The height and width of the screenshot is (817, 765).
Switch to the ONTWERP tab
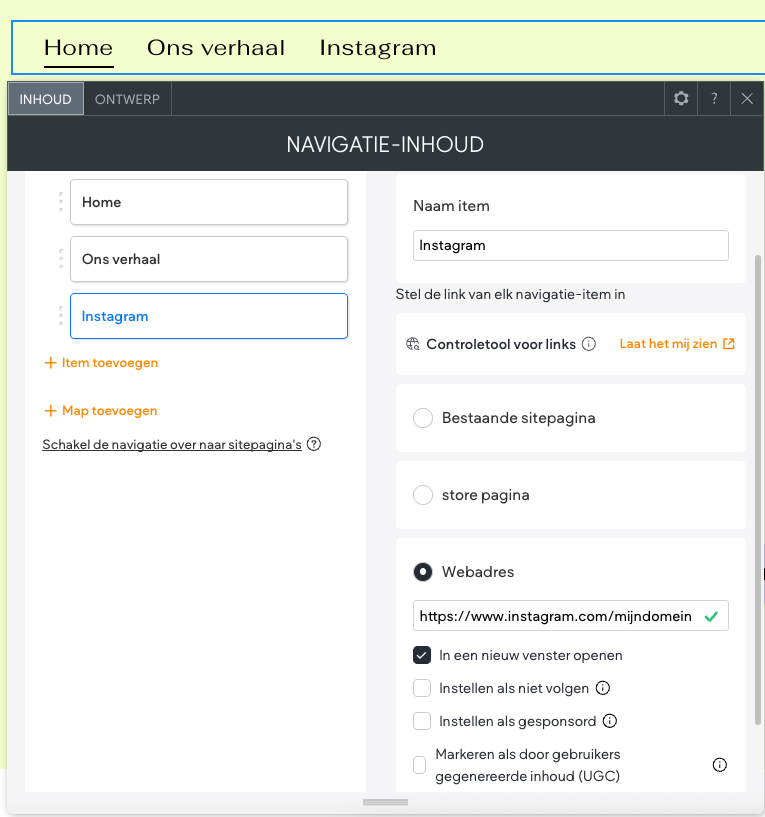click(x=127, y=99)
